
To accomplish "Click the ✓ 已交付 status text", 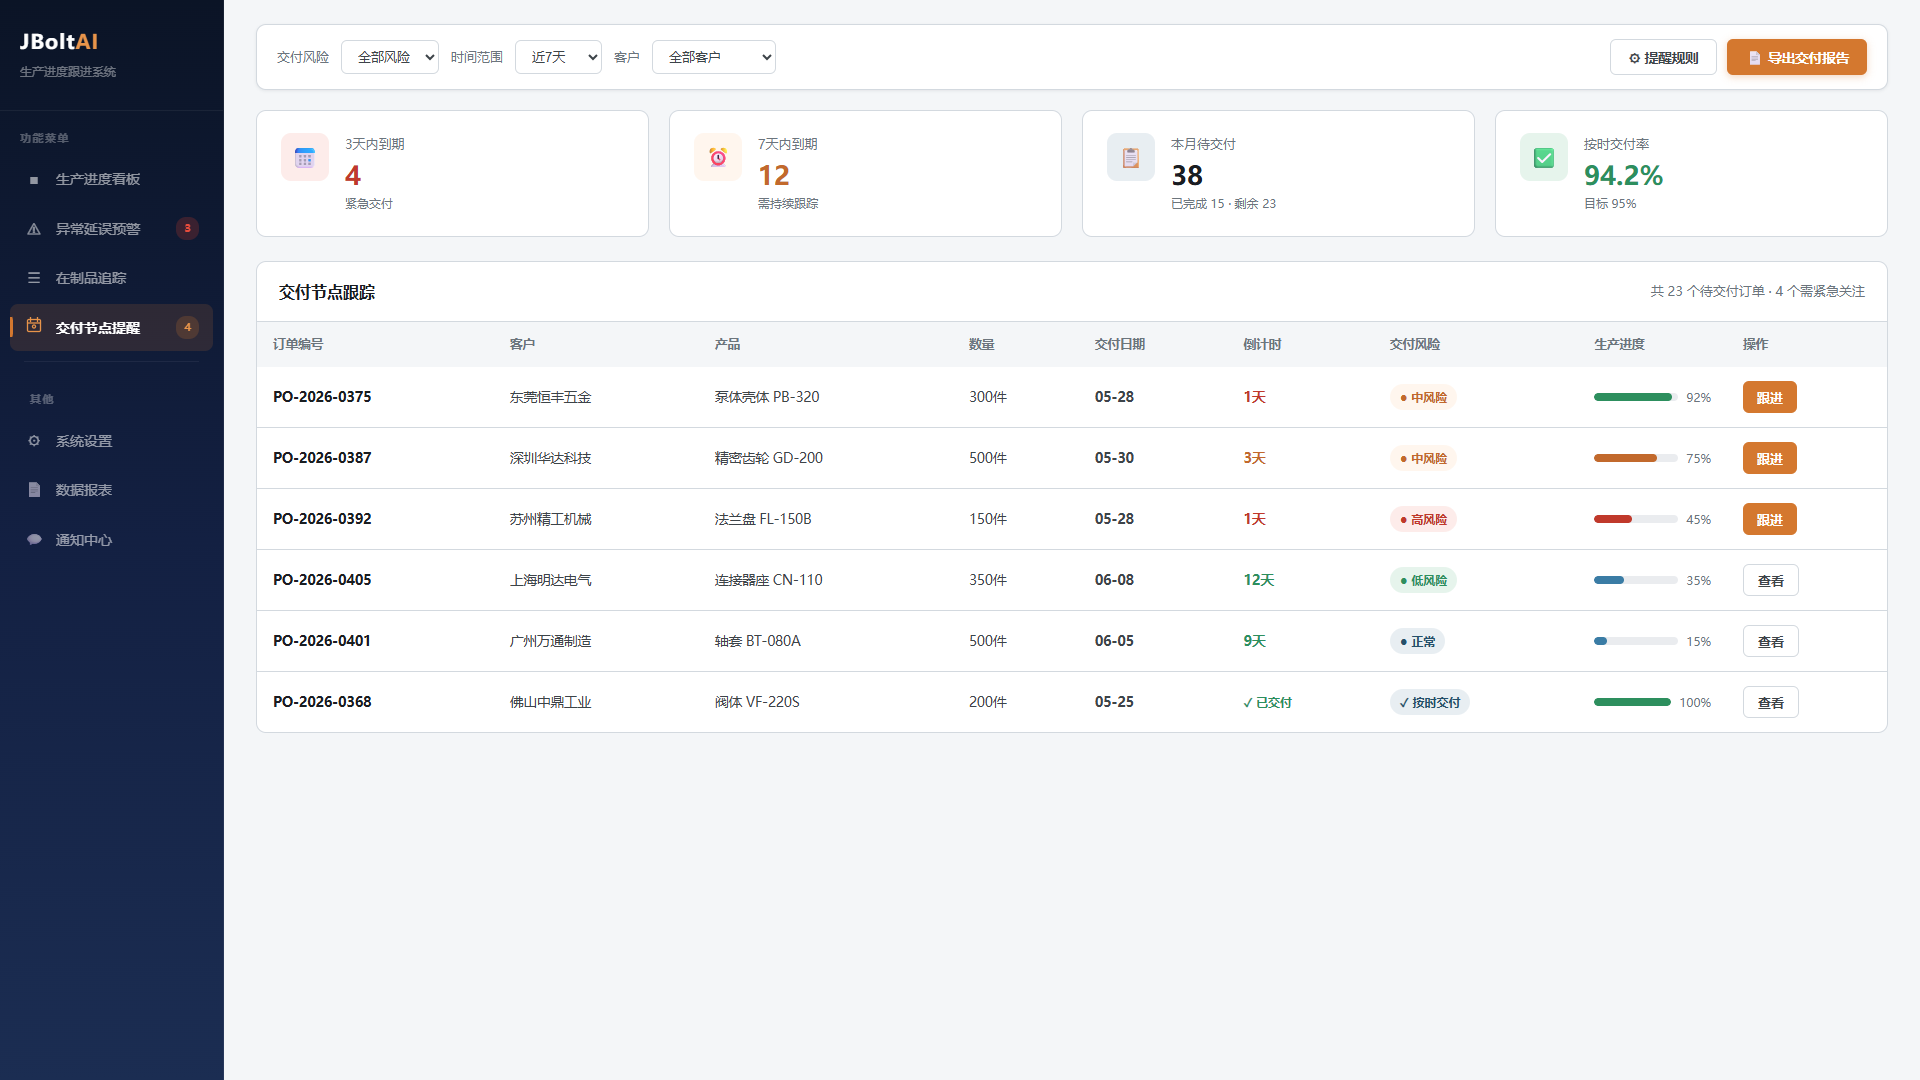I will (1267, 702).
